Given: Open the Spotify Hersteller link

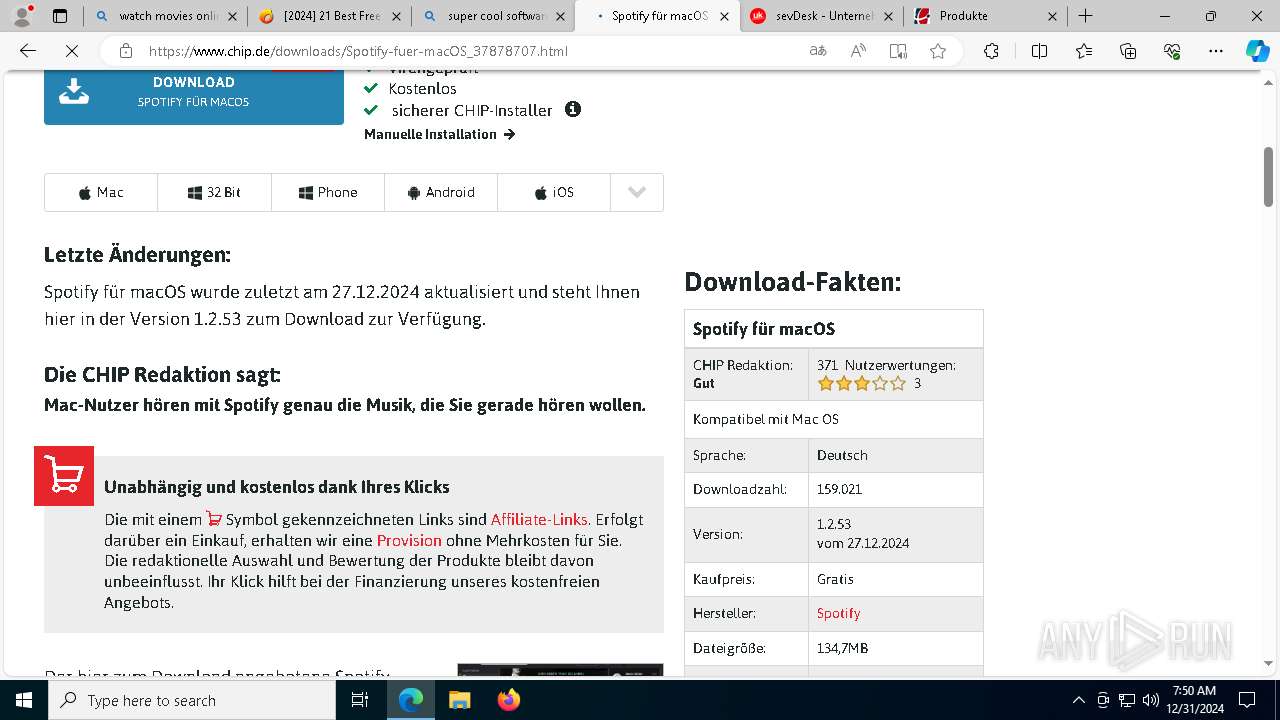Looking at the screenshot, I should tap(838, 613).
